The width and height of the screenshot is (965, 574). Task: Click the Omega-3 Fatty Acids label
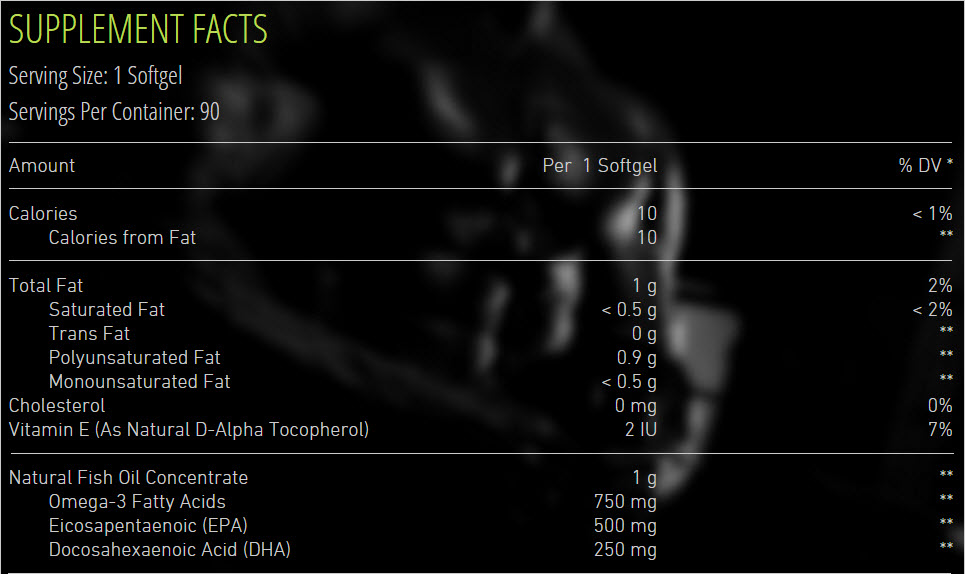(x=137, y=502)
